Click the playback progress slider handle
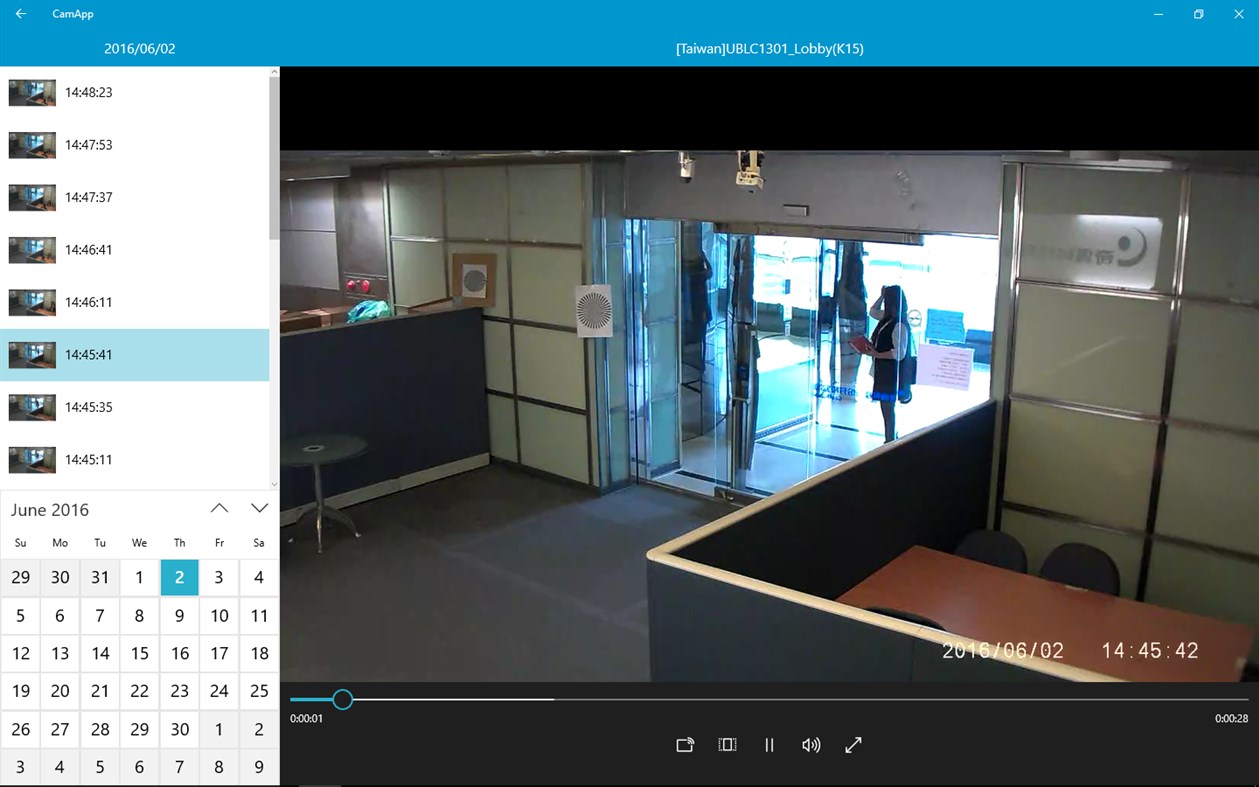This screenshot has width=1259, height=787. [x=343, y=699]
